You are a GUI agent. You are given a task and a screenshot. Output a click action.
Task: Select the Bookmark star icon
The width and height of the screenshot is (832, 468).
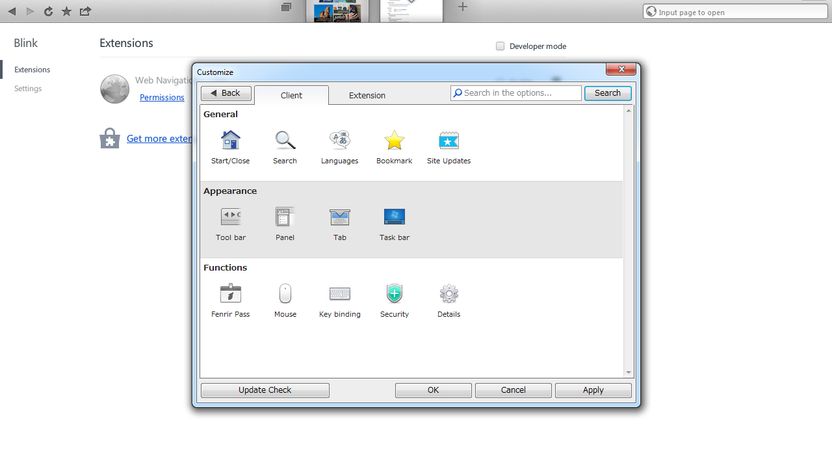pos(394,141)
